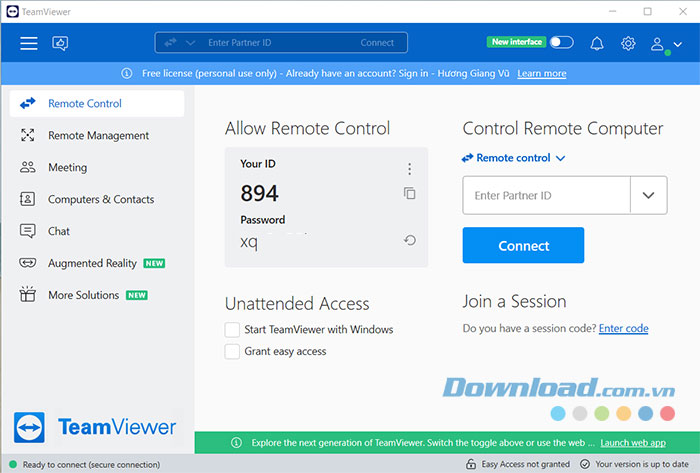
Task: Open the notifications bell
Action: point(597,43)
